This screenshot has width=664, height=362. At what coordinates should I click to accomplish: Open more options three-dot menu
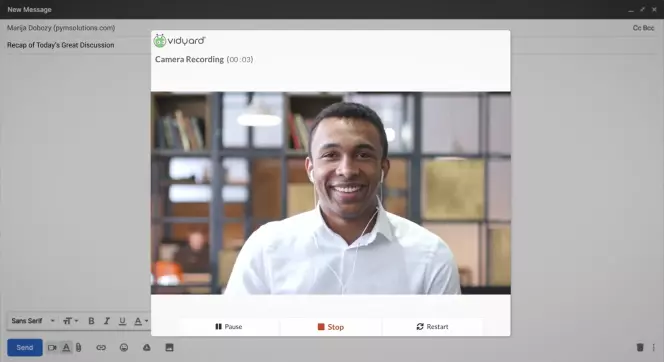click(x=653, y=347)
